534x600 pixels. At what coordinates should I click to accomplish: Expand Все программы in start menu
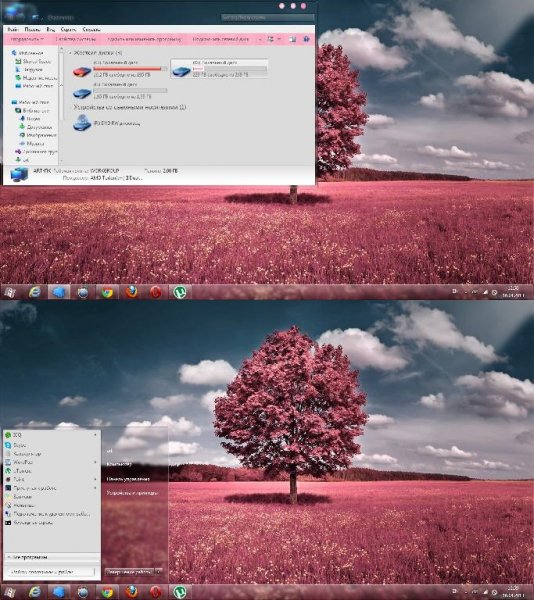29,557
